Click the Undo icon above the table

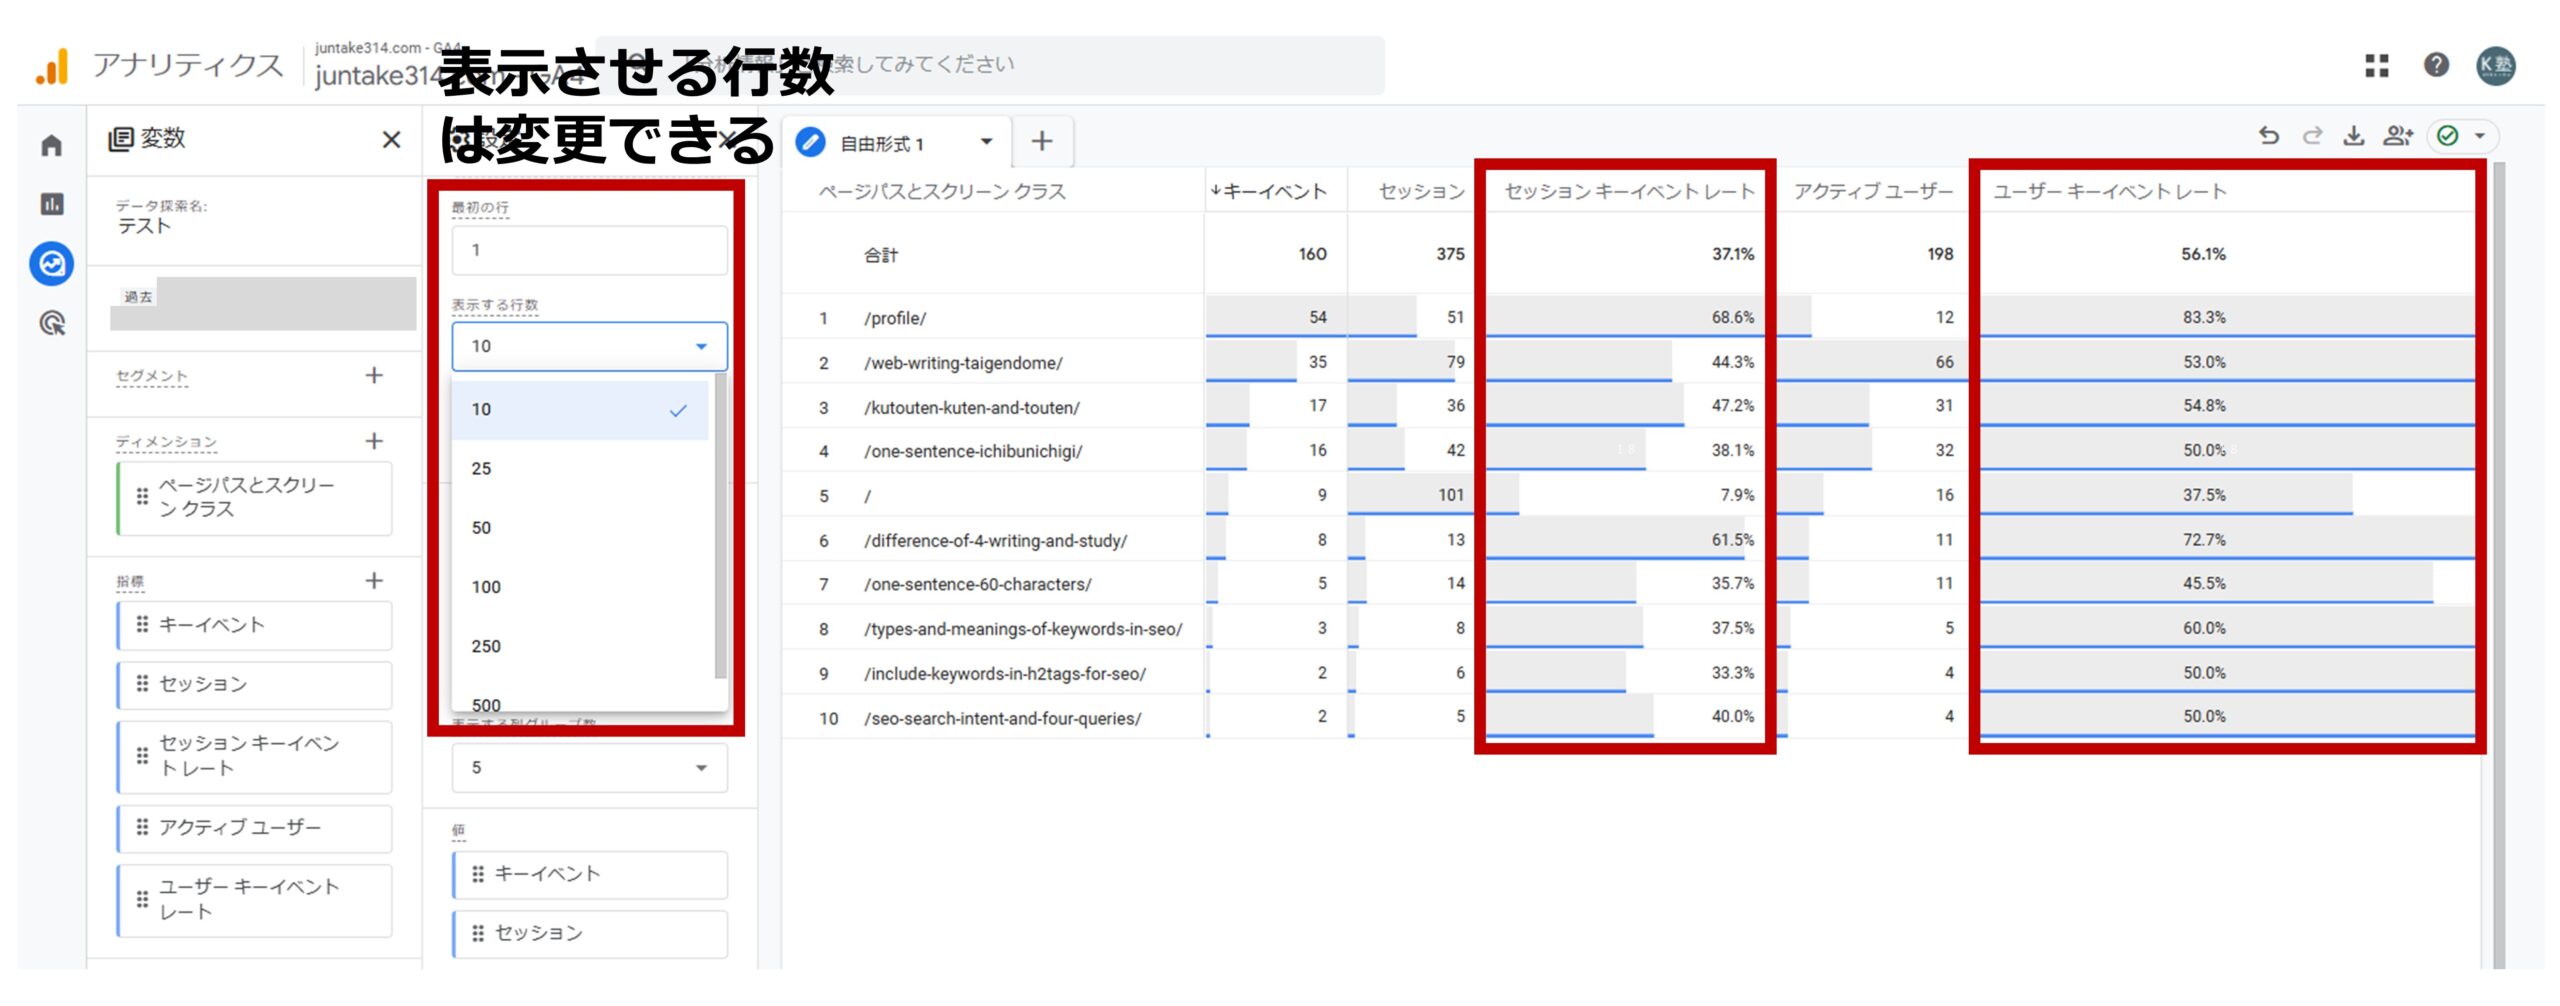click(2270, 137)
